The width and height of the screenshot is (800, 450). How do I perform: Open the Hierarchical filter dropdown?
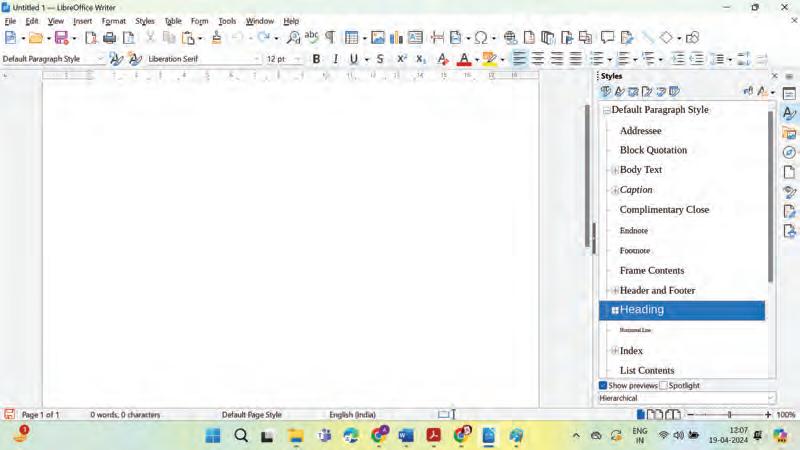(x=687, y=398)
